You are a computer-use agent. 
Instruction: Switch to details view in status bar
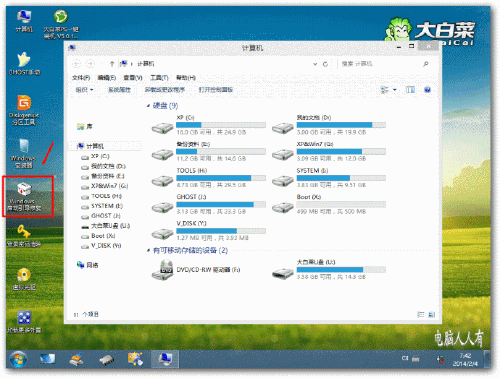tap(421, 314)
